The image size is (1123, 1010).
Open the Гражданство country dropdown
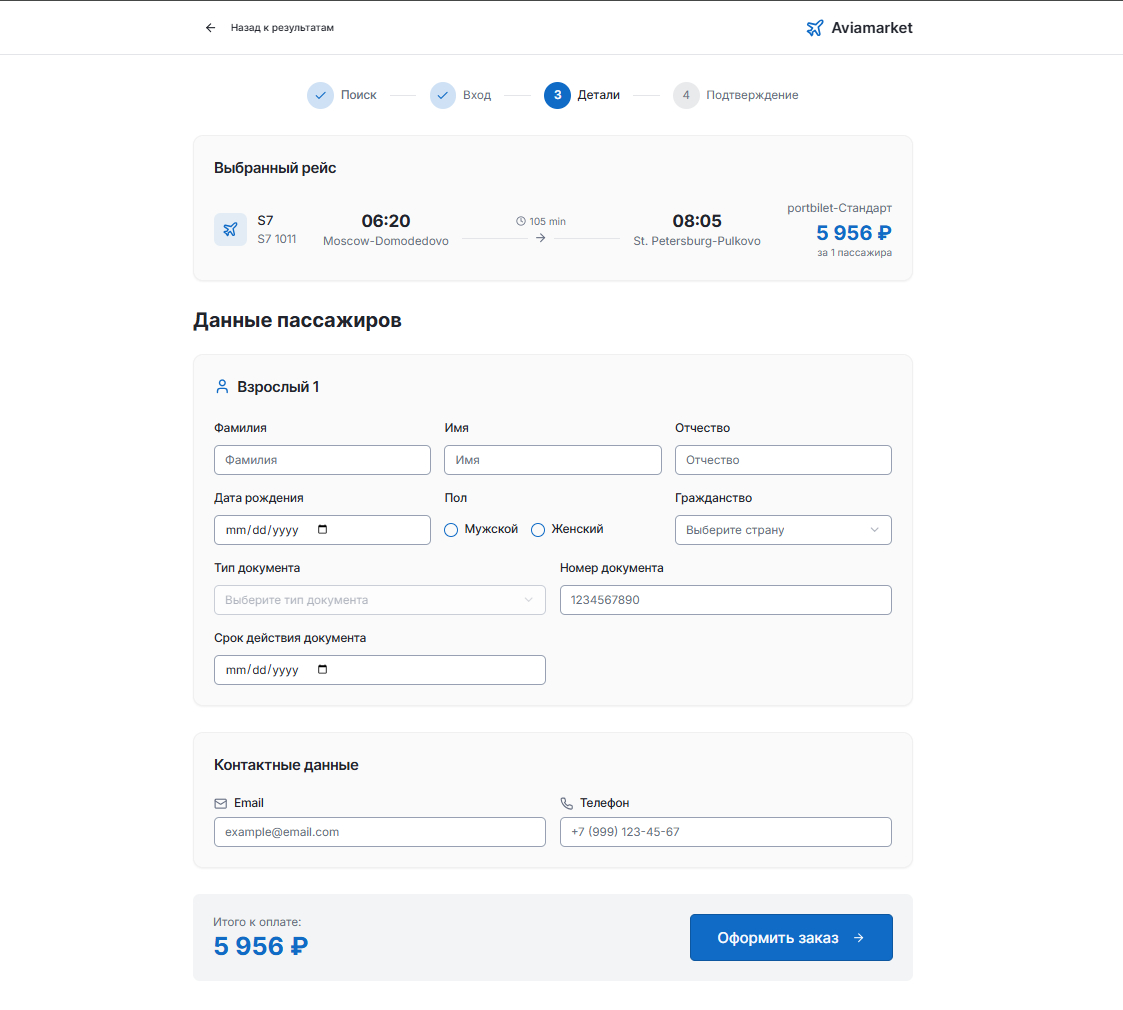[x=783, y=530]
